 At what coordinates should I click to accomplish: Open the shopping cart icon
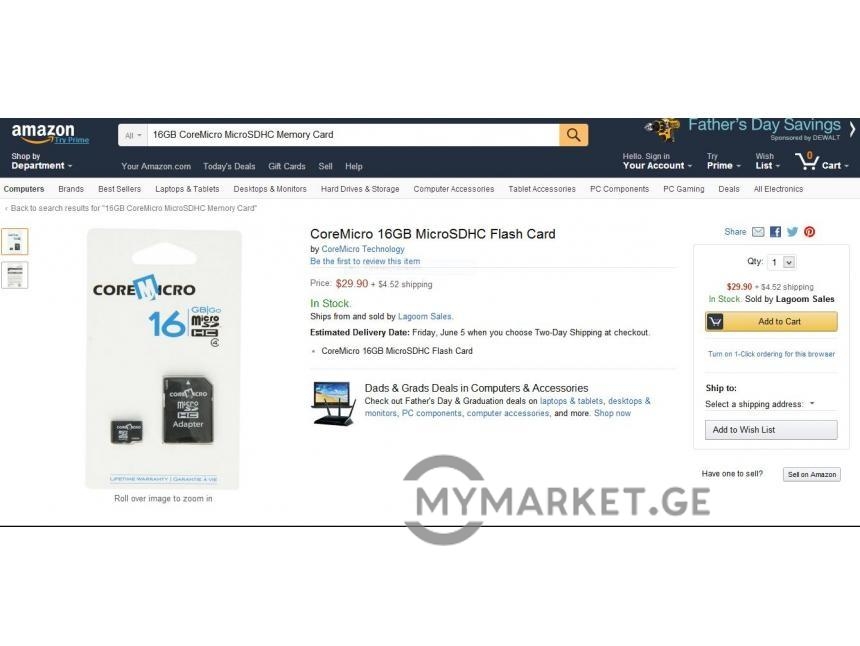[807, 161]
